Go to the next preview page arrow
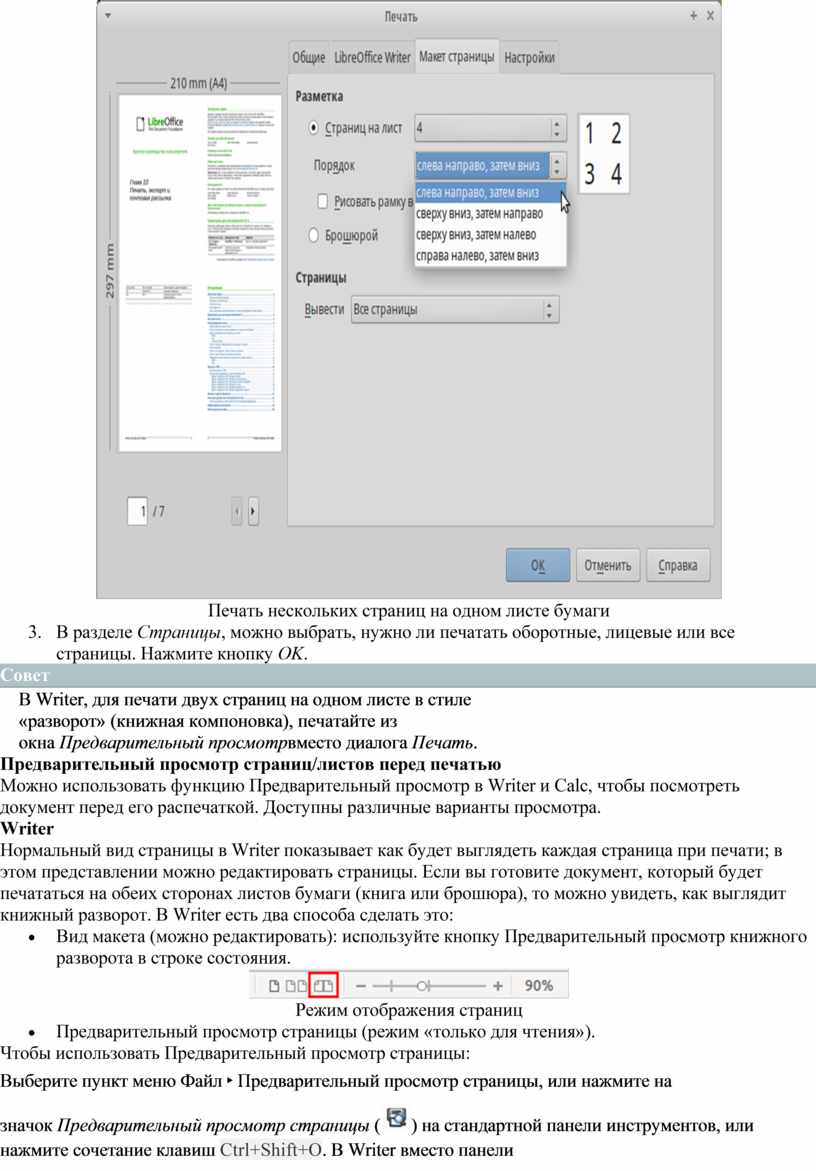This screenshot has width=816, height=1171. coord(253,512)
